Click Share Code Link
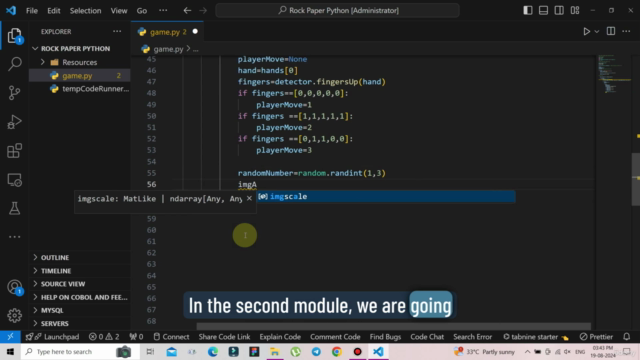 pos(224,337)
